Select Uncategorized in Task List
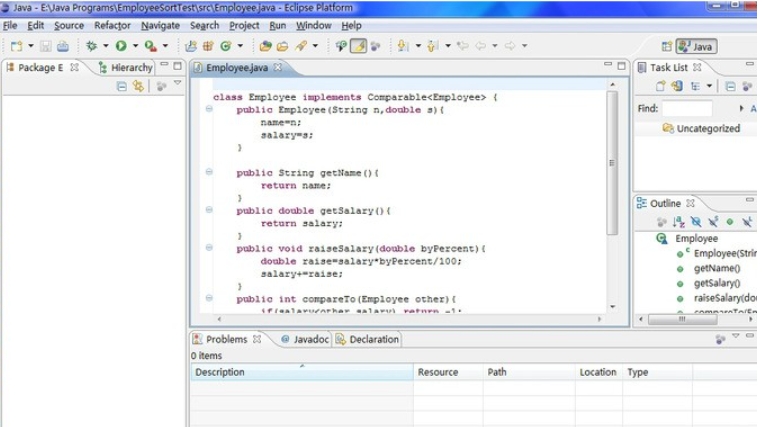This screenshot has width=762, height=427. coord(701,129)
